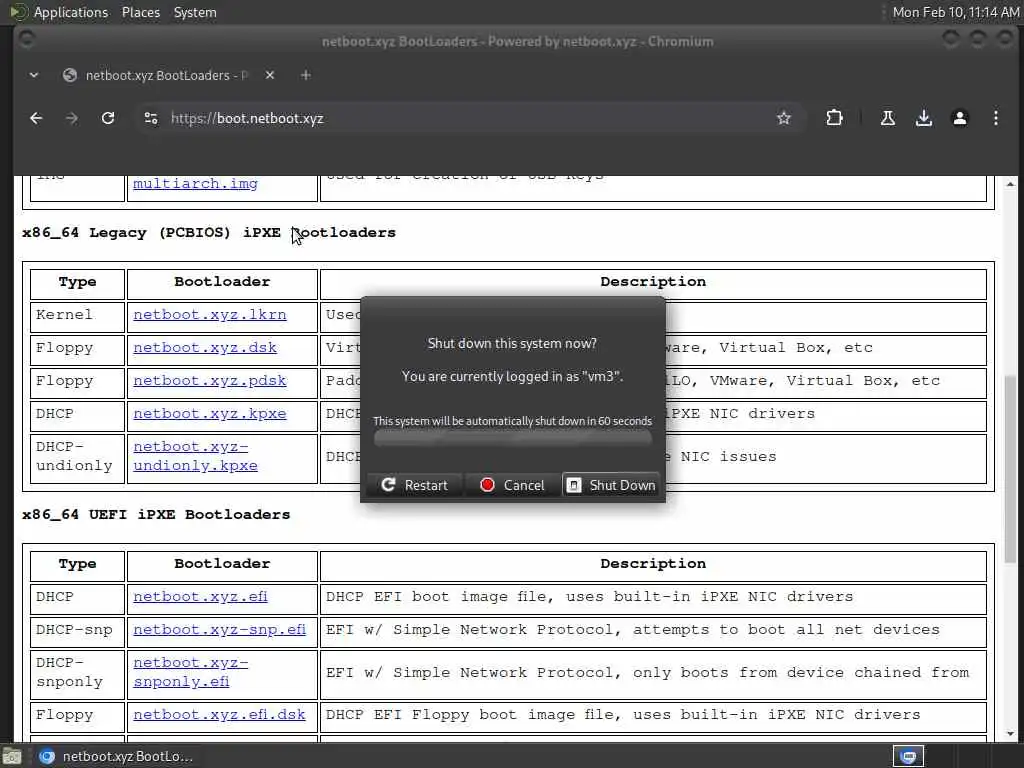Open the Places menu
1024x768 pixels.
pyautogui.click(x=141, y=12)
